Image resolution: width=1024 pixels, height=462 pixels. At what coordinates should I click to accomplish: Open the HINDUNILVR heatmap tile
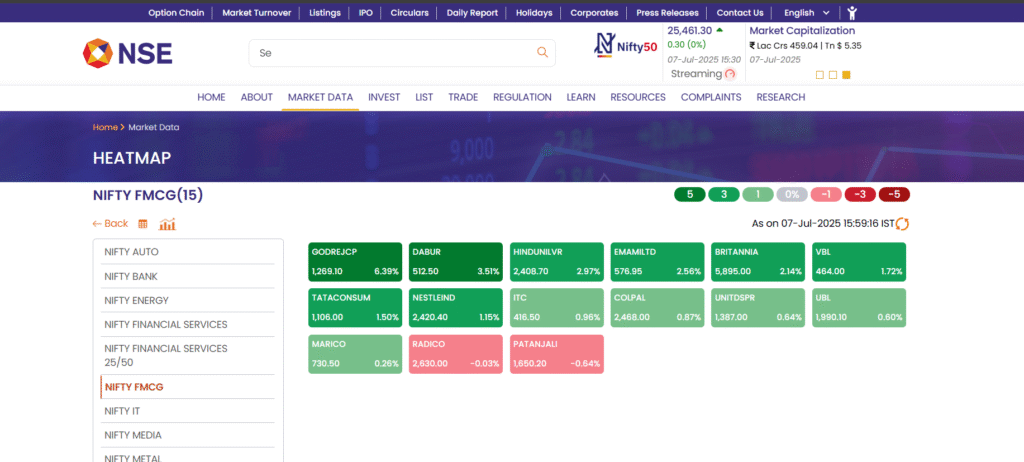click(557, 262)
